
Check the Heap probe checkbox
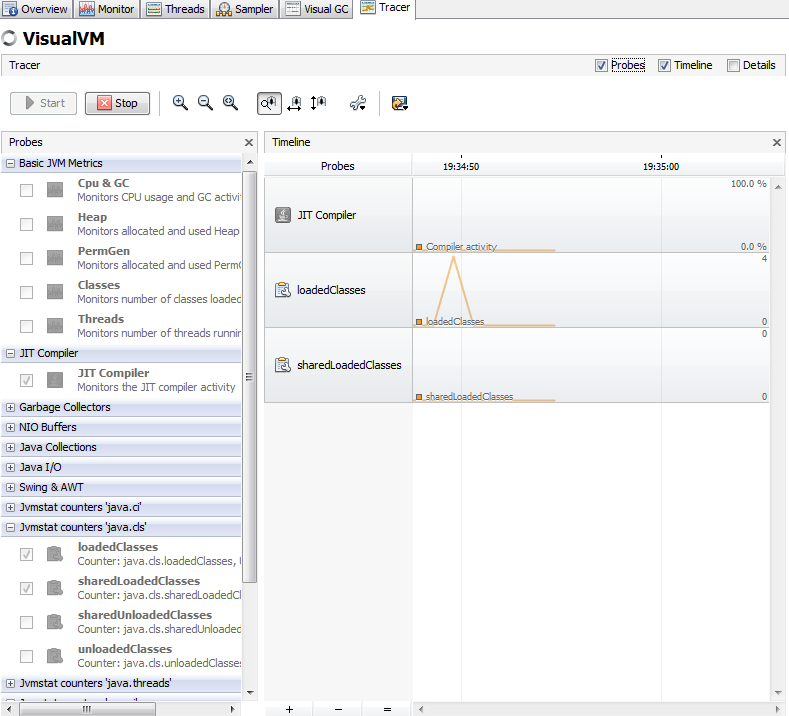[26, 224]
